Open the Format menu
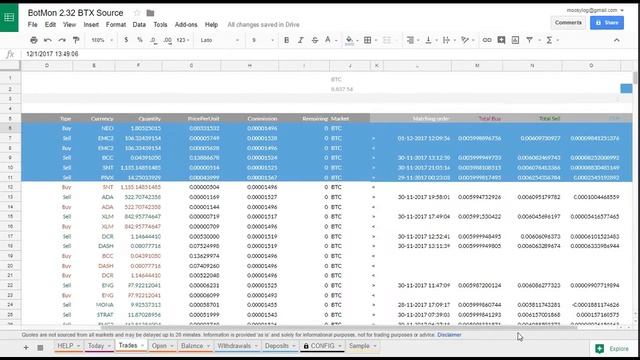 [x=116, y=24]
